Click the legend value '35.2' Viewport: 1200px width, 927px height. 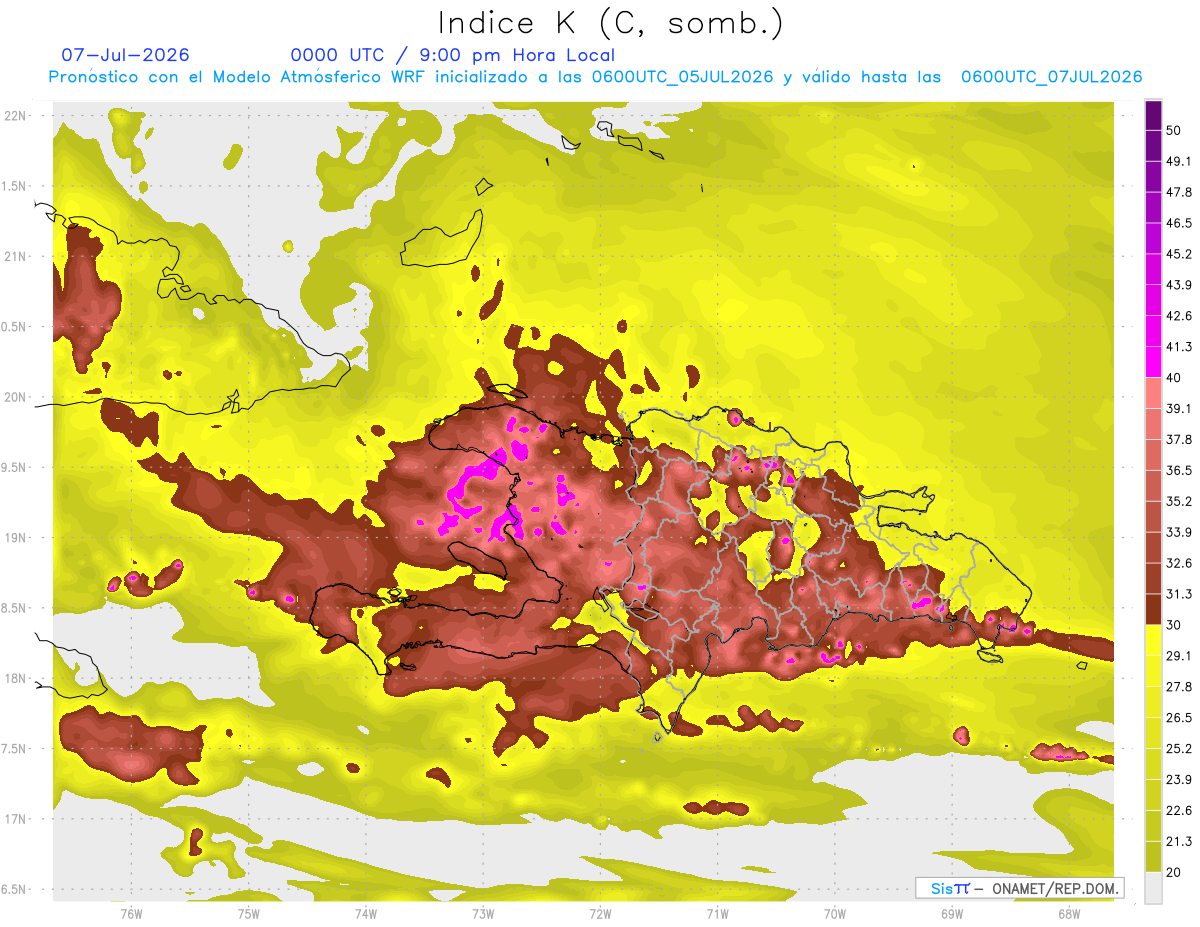pyautogui.click(x=1179, y=501)
